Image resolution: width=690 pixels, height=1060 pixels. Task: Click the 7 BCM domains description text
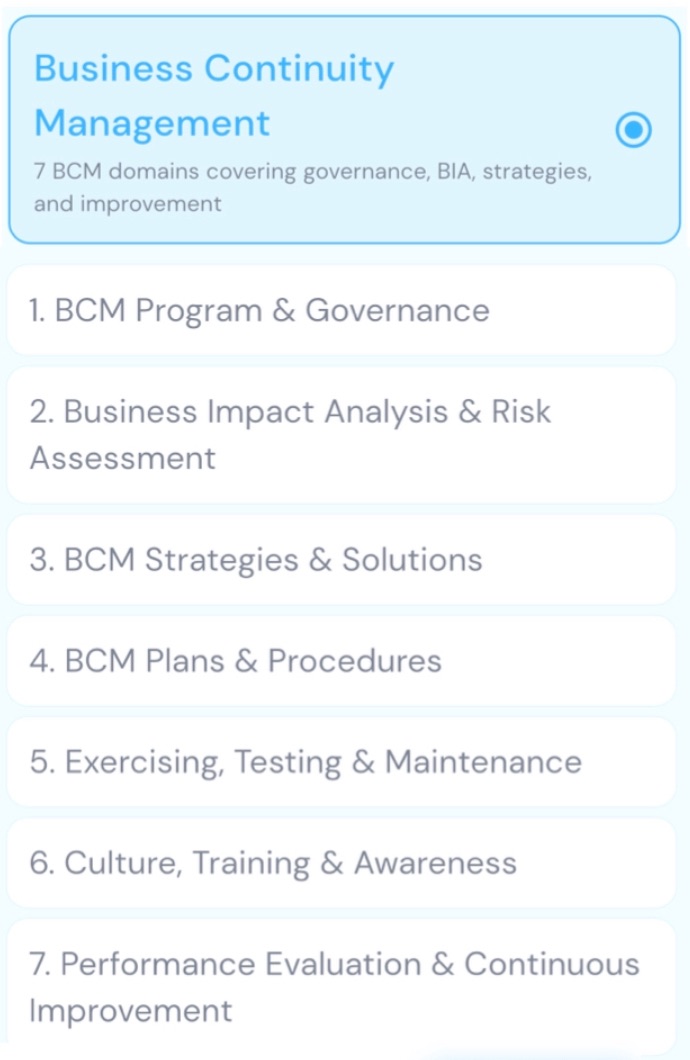[312, 187]
